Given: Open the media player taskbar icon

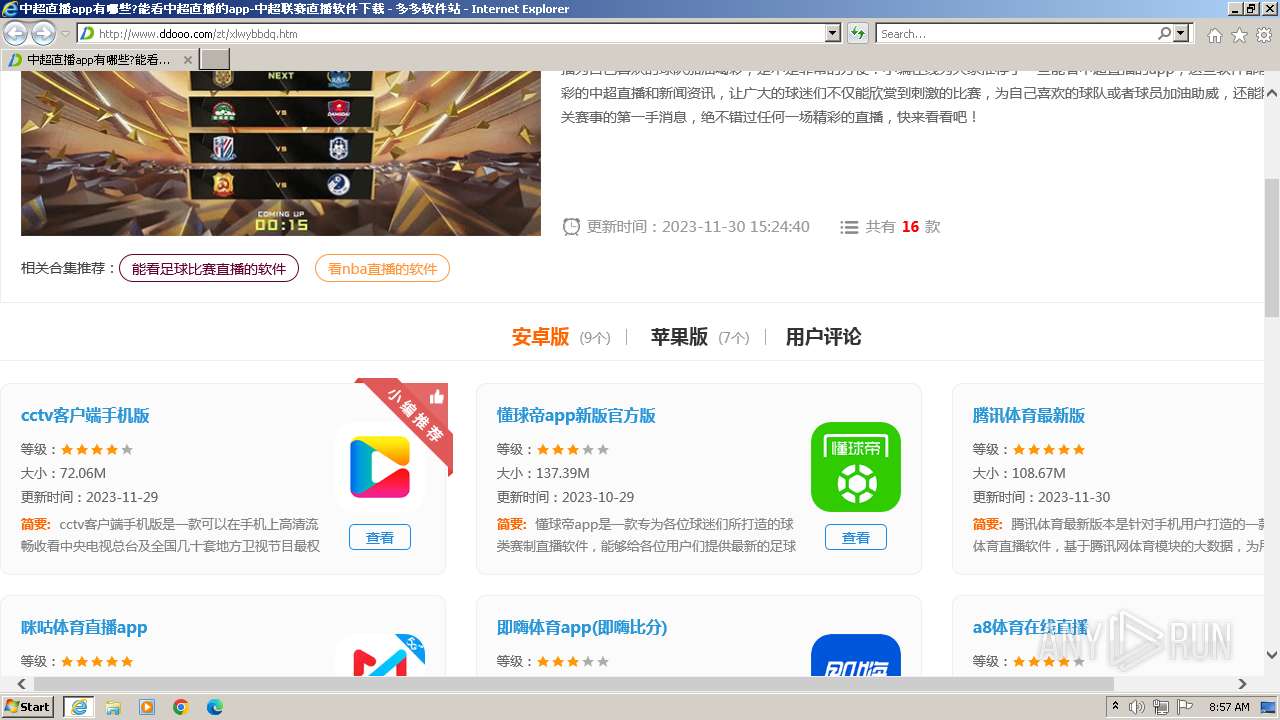Looking at the screenshot, I should 147,707.
